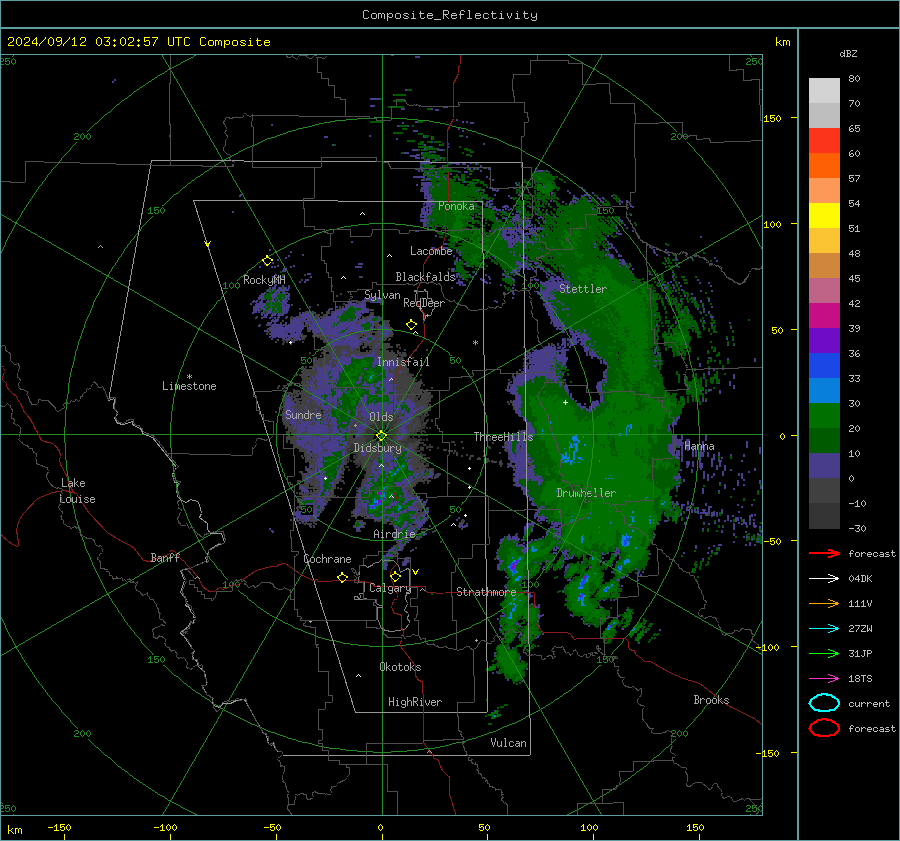Click the cyan current ellipse icon
The image size is (900, 841).
(824, 703)
